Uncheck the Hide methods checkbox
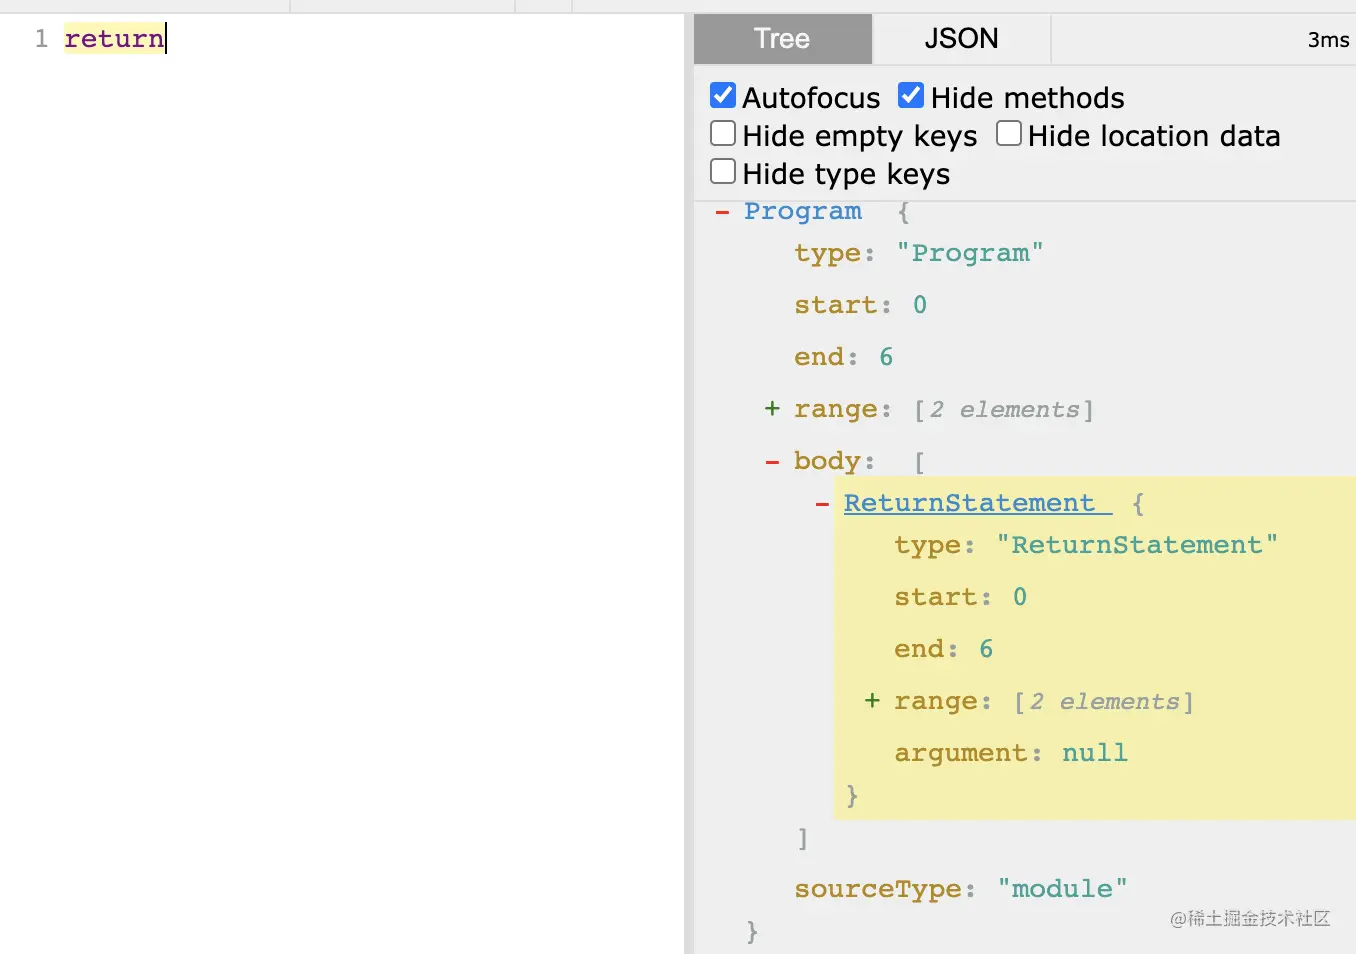This screenshot has width=1356, height=954. click(x=911, y=96)
